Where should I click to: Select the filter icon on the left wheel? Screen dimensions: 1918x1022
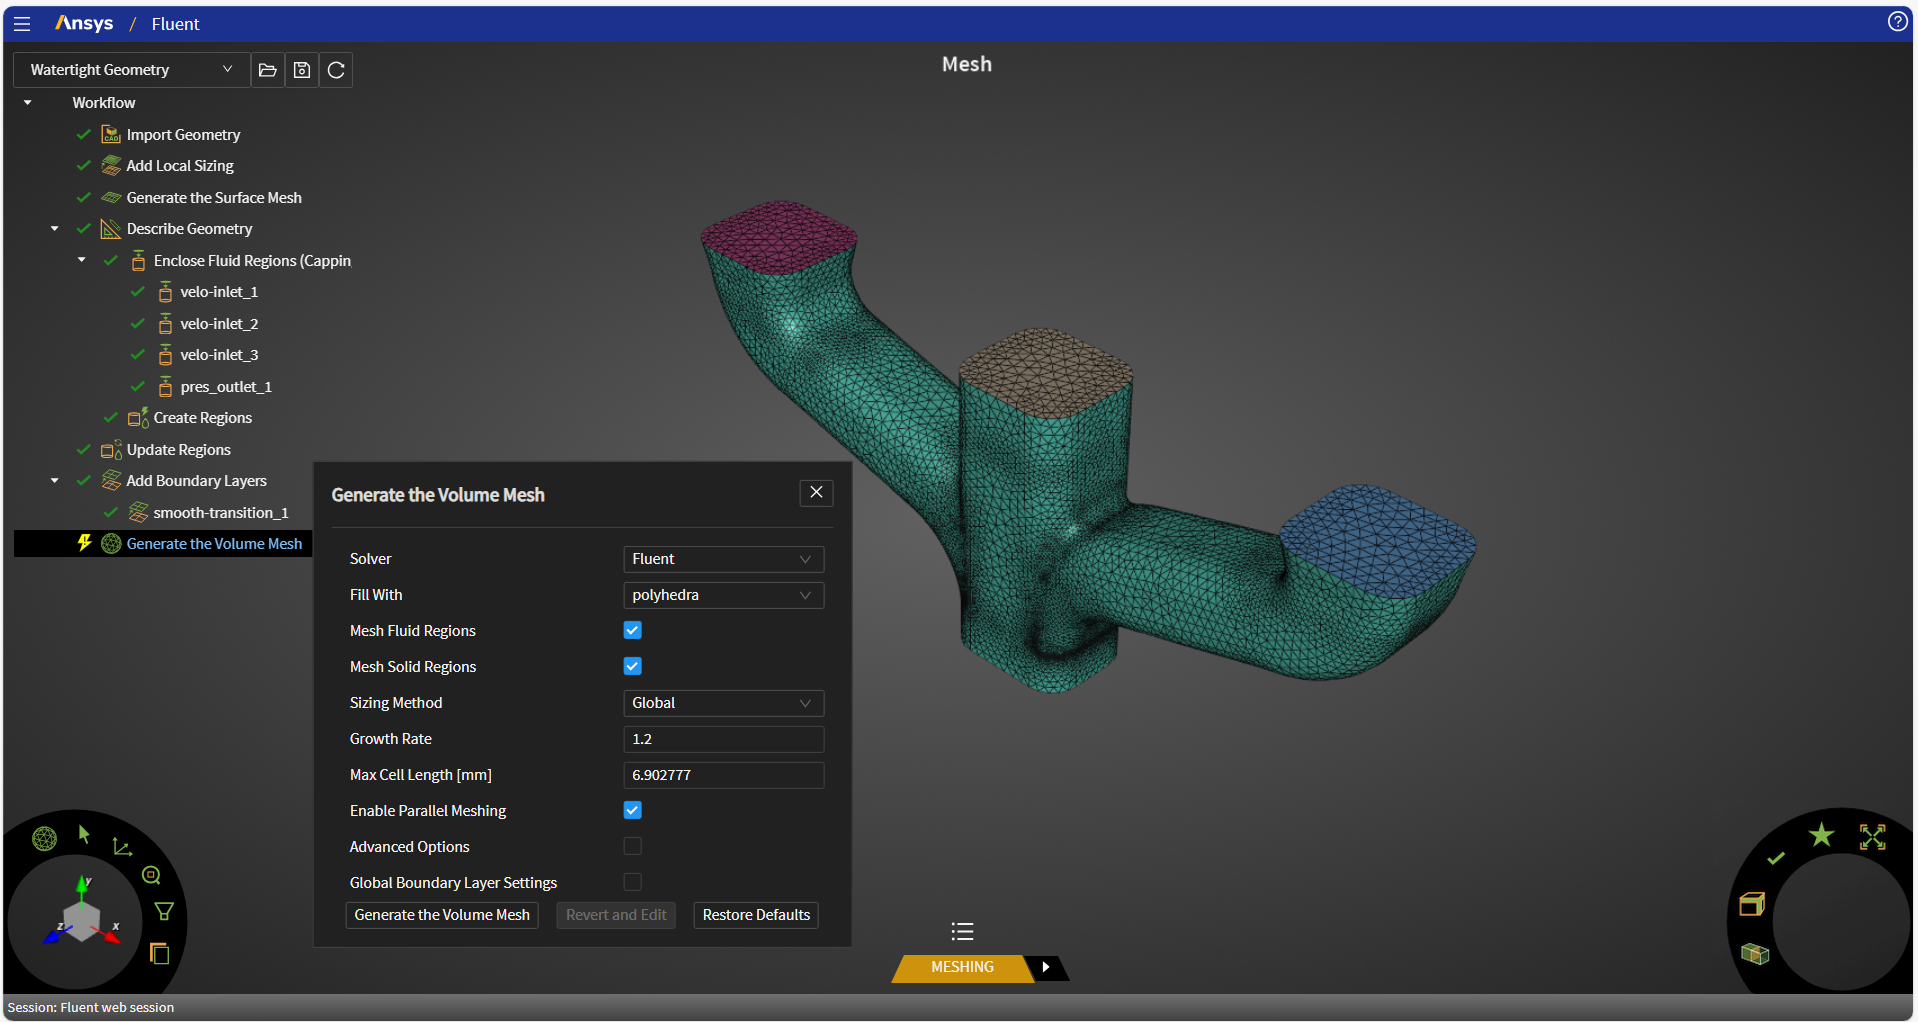(164, 911)
